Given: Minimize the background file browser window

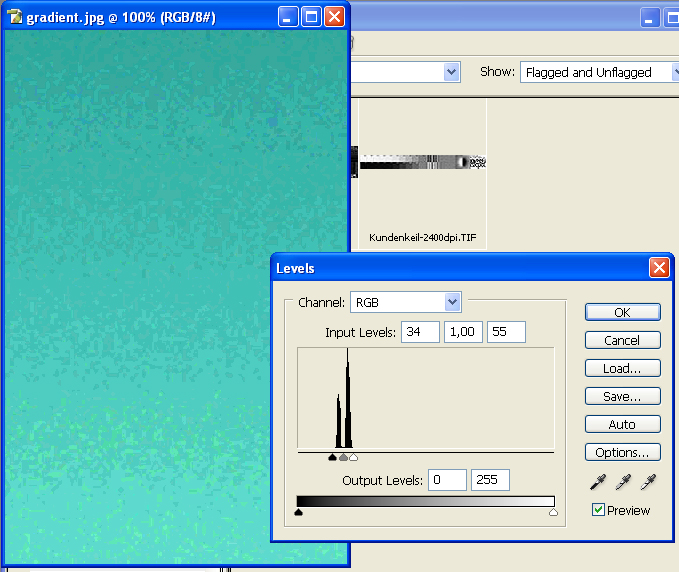Looking at the screenshot, I should (x=649, y=18).
